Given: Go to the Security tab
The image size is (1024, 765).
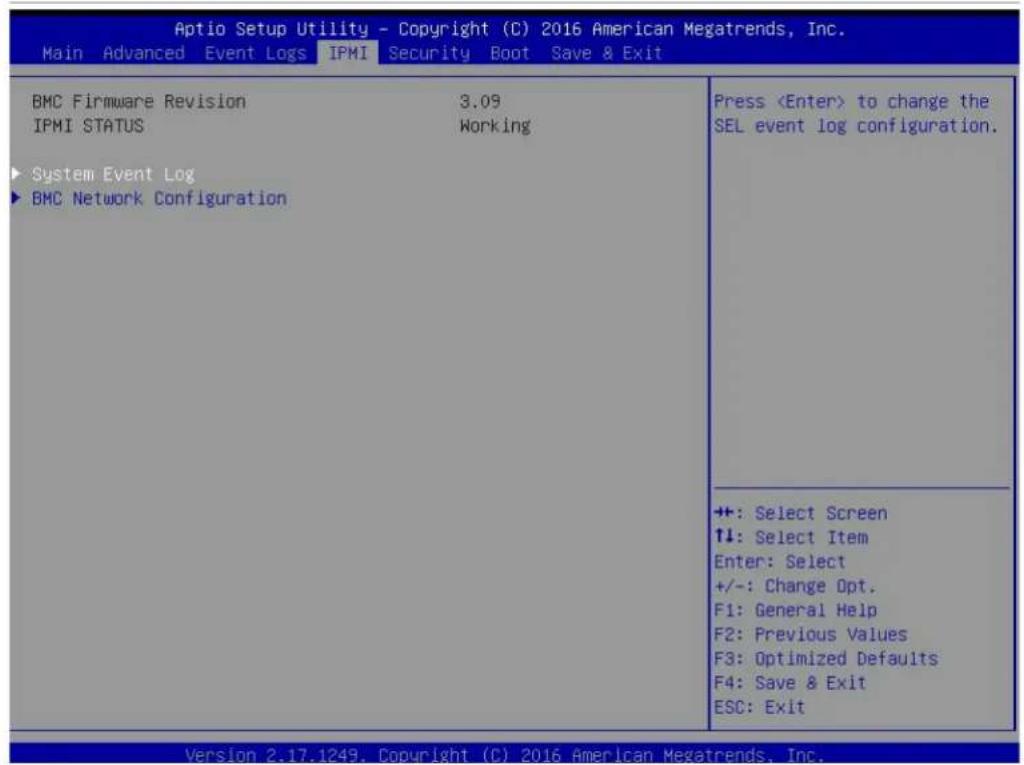Looking at the screenshot, I should (429, 53).
